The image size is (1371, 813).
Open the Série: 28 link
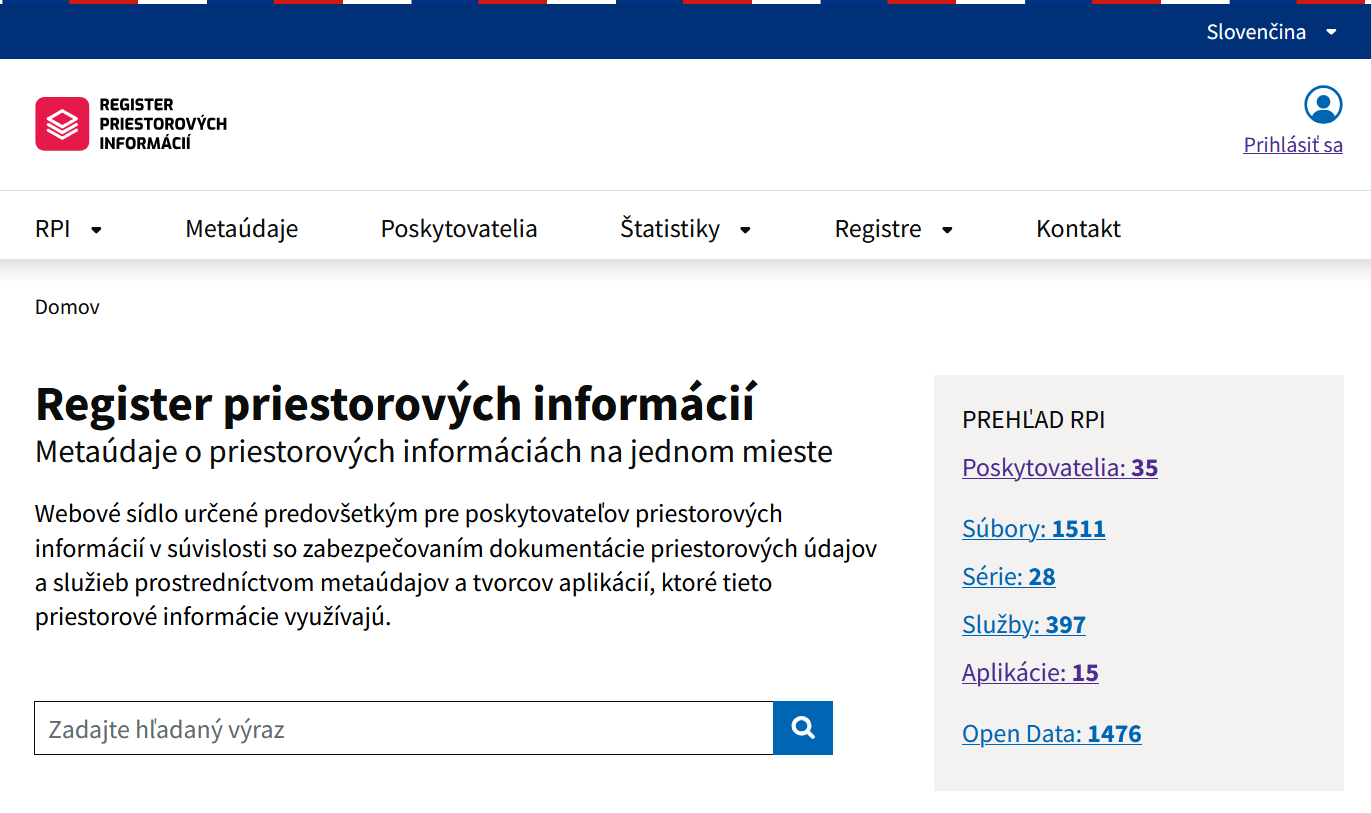[x=1008, y=576]
